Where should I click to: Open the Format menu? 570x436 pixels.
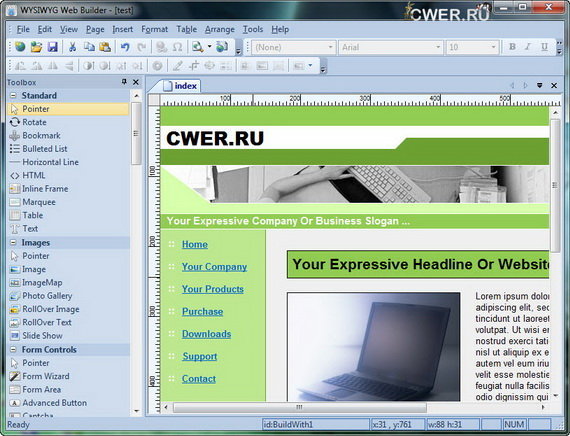154,29
